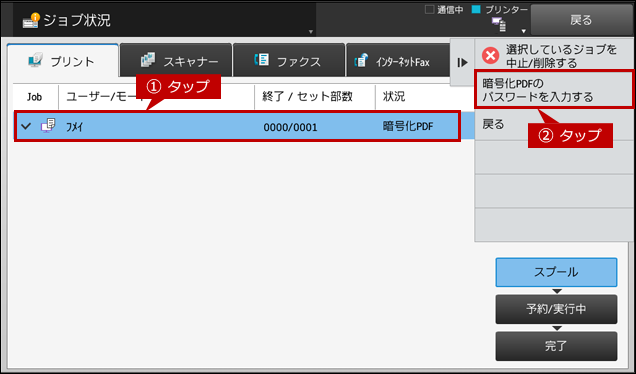Click the プリント tab printer icon

[x=36, y=60]
